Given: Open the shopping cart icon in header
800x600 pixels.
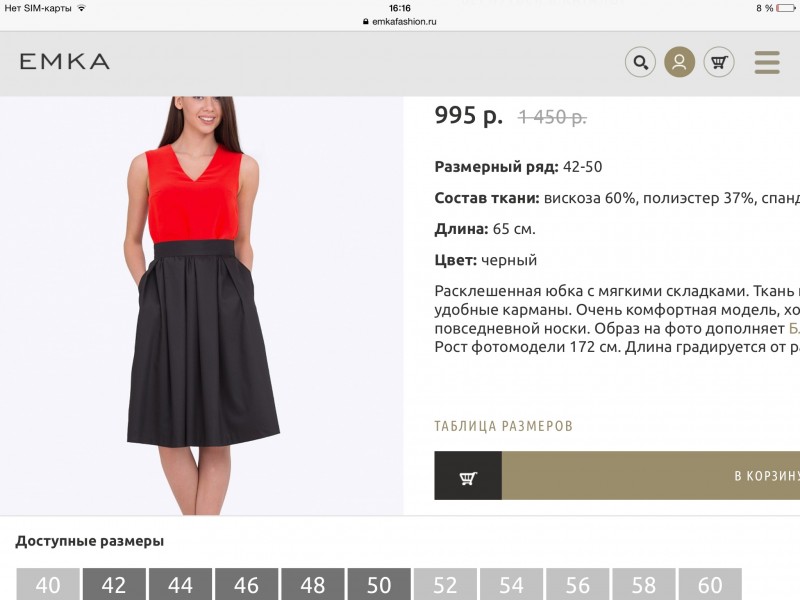Looking at the screenshot, I should (718, 62).
